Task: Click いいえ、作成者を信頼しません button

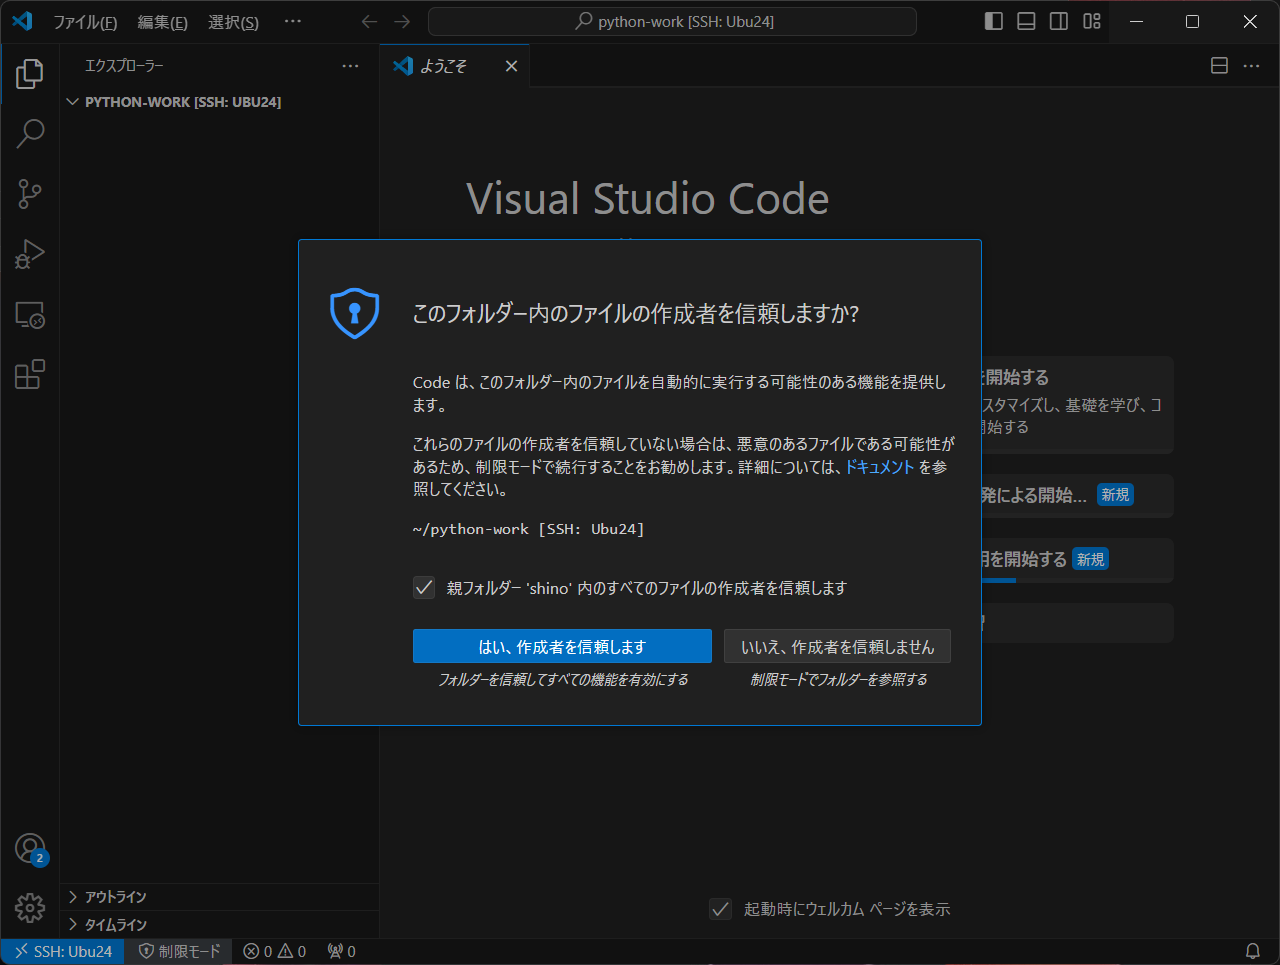Action: click(x=838, y=647)
